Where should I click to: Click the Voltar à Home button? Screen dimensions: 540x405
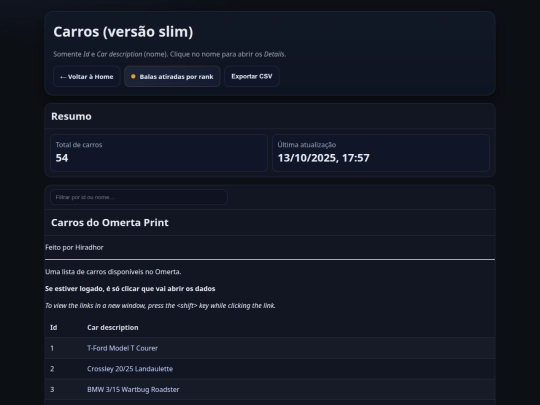[86, 76]
